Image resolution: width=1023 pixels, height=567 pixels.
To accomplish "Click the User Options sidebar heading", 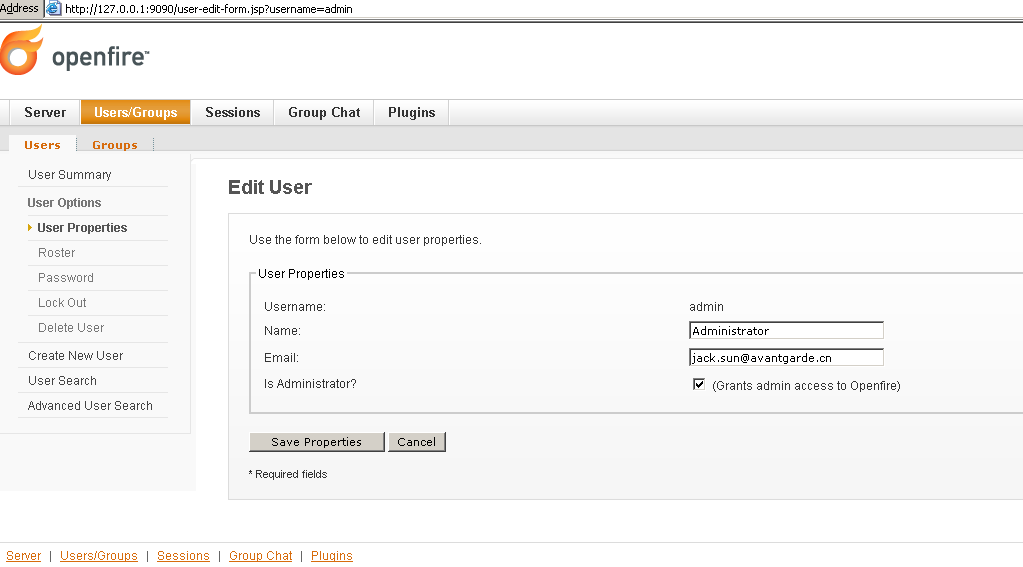I will pos(65,203).
